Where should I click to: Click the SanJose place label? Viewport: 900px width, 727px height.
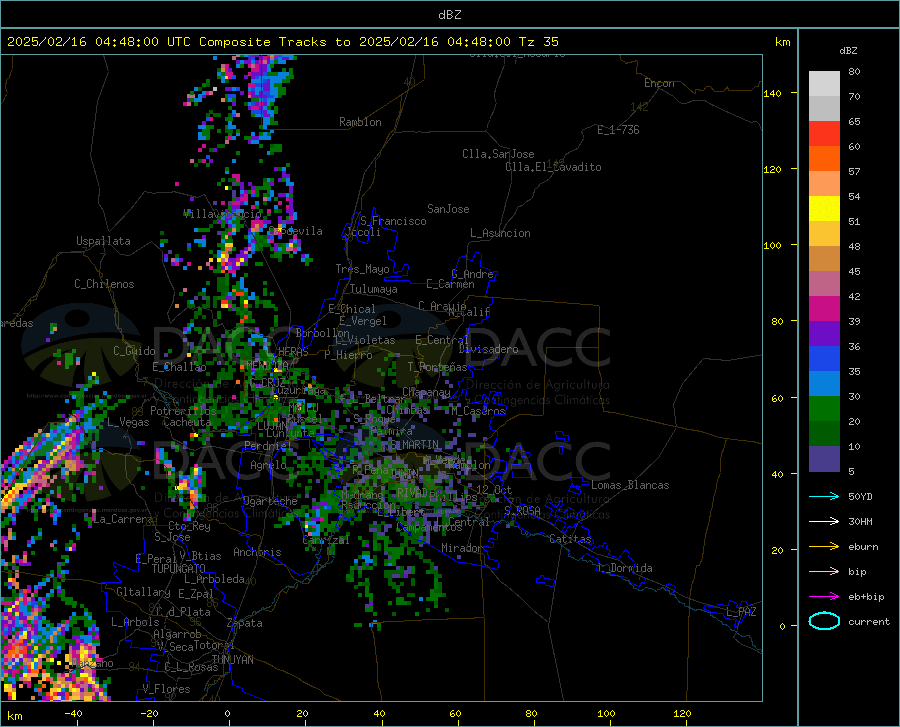click(x=448, y=209)
